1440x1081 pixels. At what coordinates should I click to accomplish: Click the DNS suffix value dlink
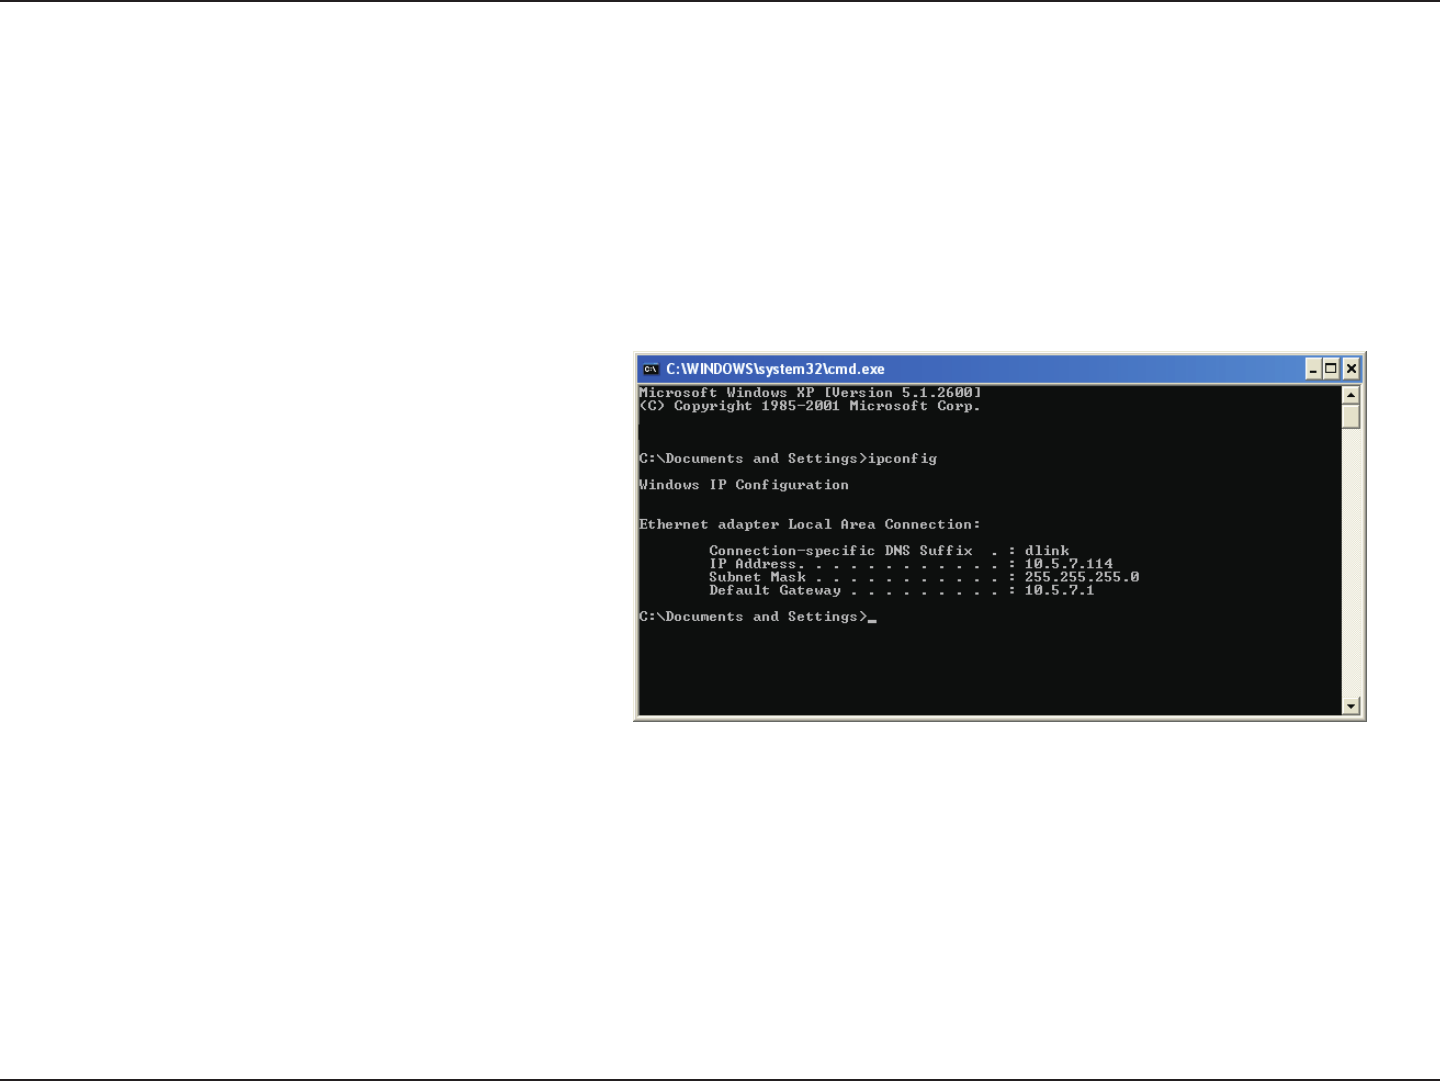pyautogui.click(x=1047, y=551)
